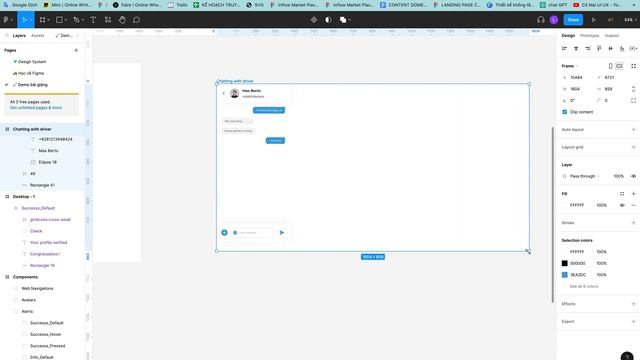Align vertical centers icon
640x360 pixels.
(611, 49)
